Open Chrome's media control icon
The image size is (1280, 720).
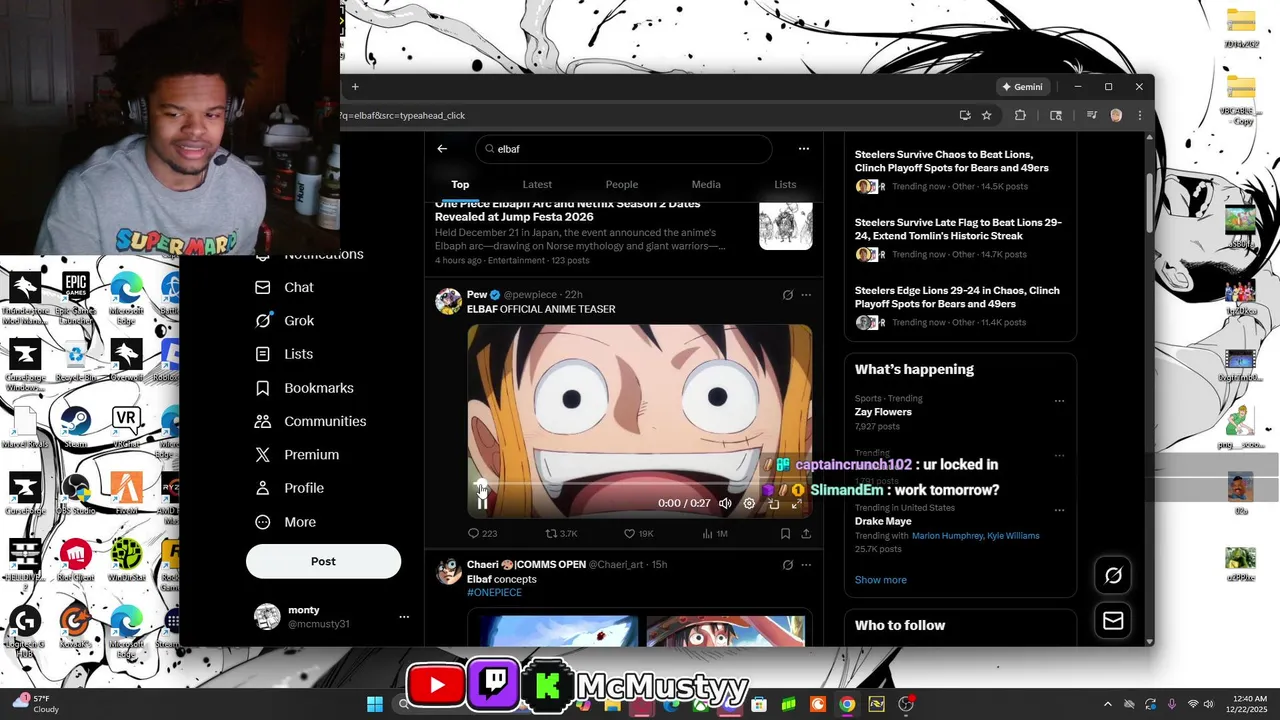click(x=1092, y=115)
